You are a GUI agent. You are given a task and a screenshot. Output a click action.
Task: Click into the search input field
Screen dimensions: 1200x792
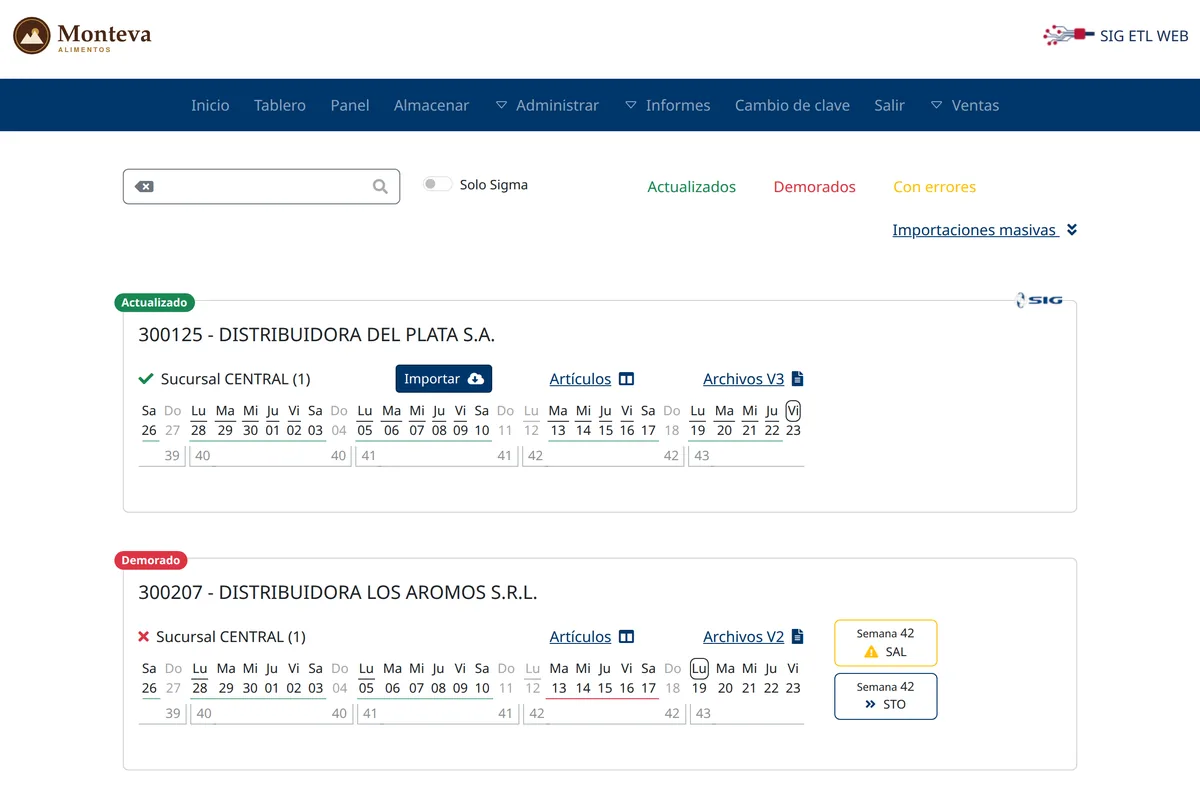(262, 186)
